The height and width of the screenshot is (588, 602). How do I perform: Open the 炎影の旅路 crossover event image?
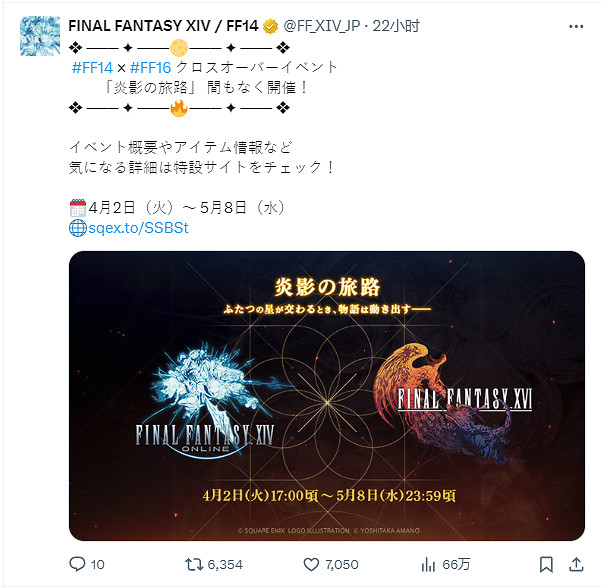[x=327, y=396]
